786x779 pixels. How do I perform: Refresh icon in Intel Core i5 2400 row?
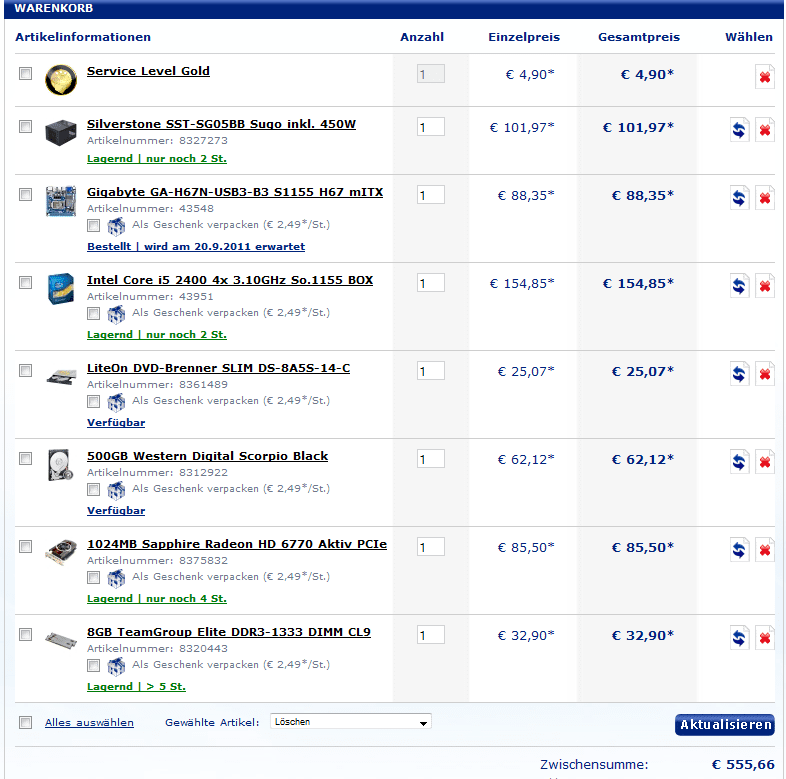coord(739,286)
